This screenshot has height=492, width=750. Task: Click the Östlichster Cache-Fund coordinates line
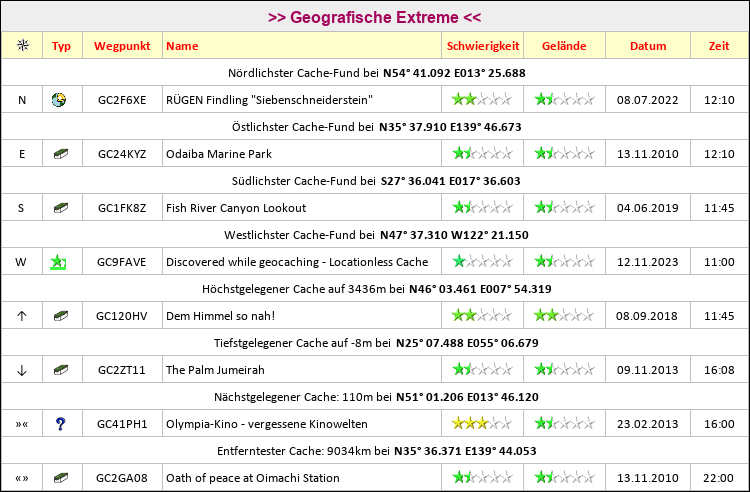(x=376, y=127)
